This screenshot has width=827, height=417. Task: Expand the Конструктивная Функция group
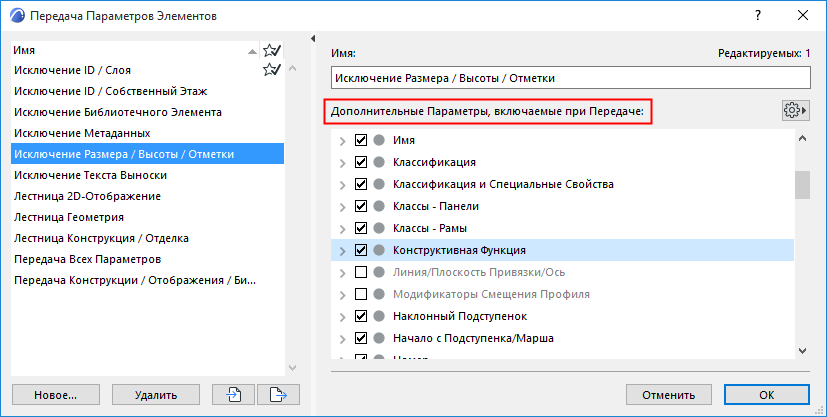[343, 251]
